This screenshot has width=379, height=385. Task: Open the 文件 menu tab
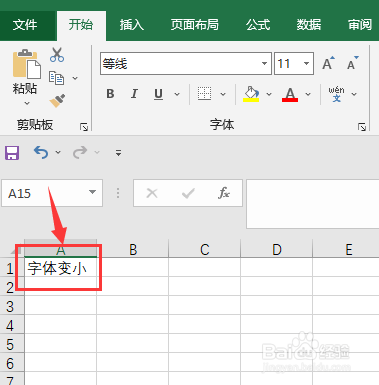(25, 25)
